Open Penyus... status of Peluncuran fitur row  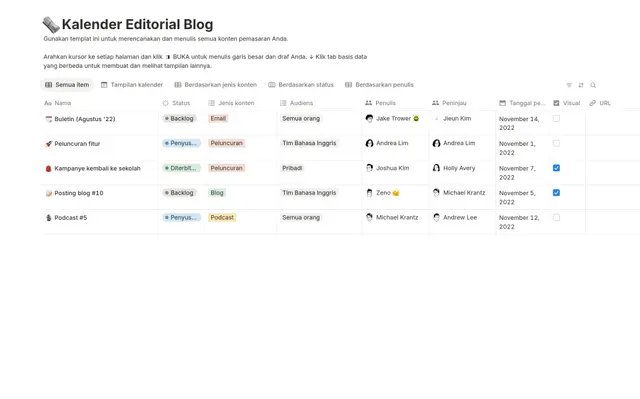181,143
